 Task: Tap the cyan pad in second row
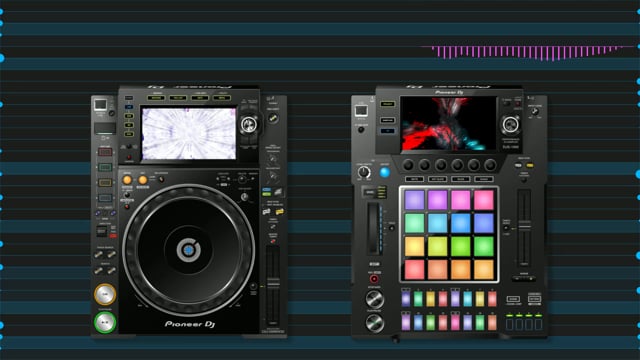point(438,223)
